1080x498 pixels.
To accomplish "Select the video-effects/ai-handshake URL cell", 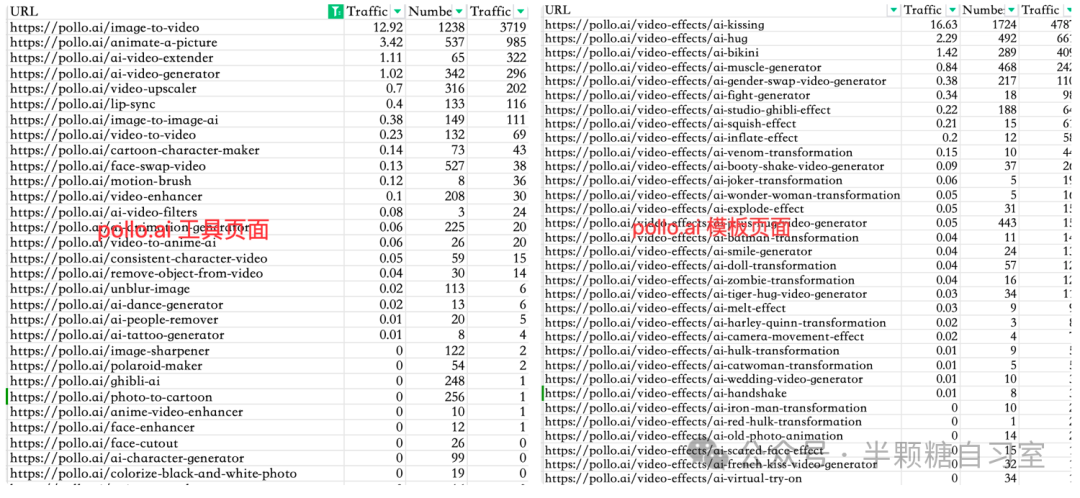I will click(722, 393).
